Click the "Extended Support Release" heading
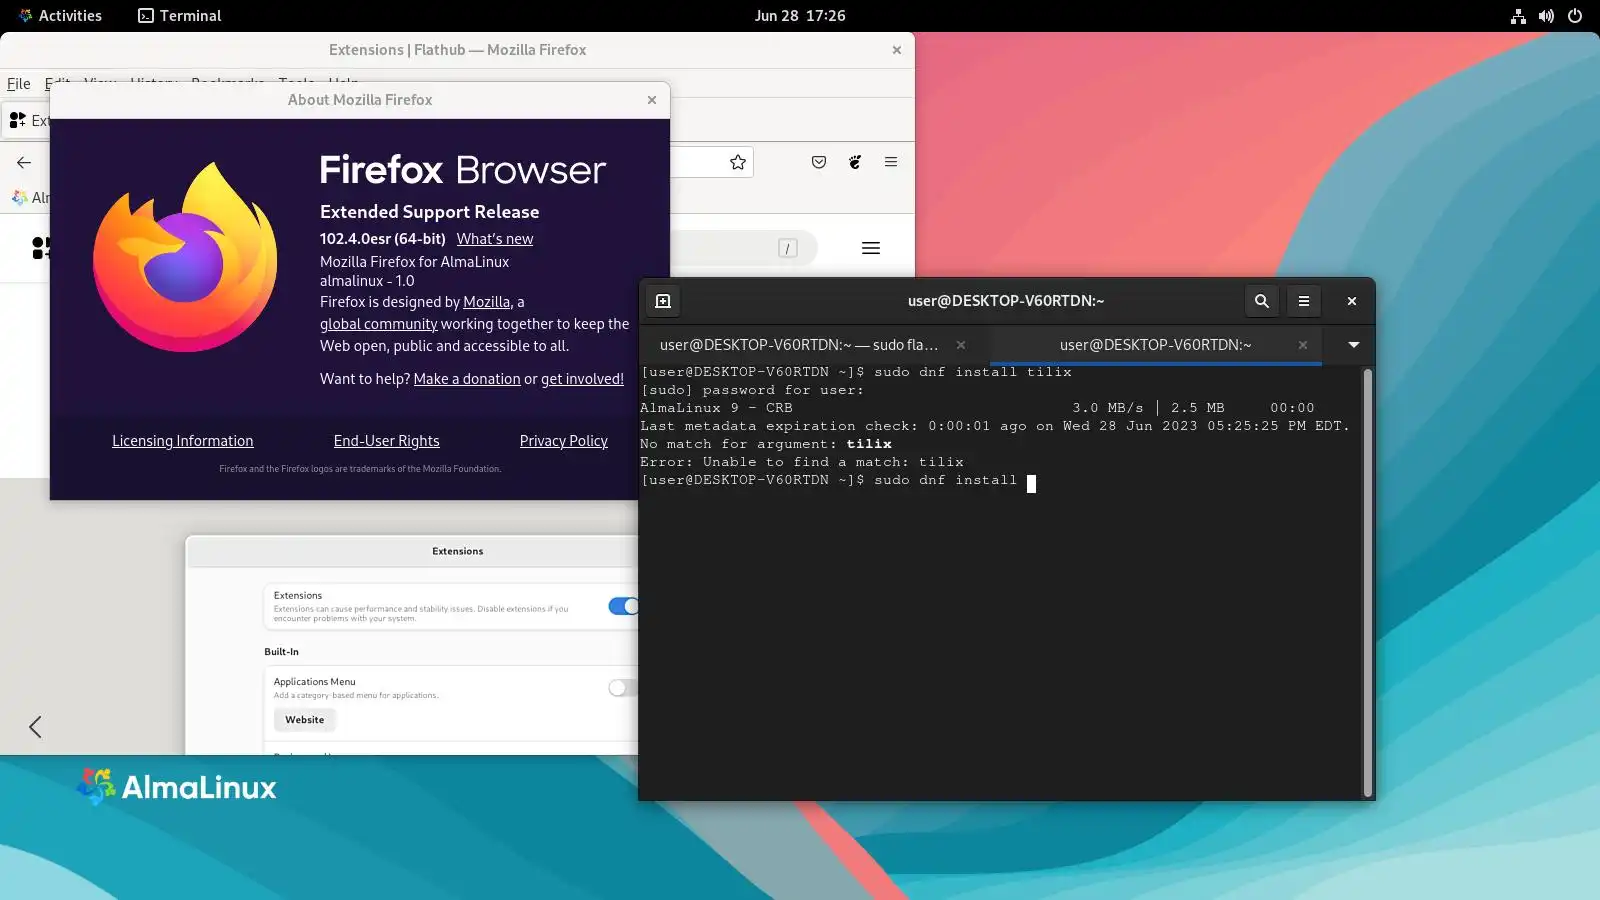The width and height of the screenshot is (1600, 900). coord(429,212)
